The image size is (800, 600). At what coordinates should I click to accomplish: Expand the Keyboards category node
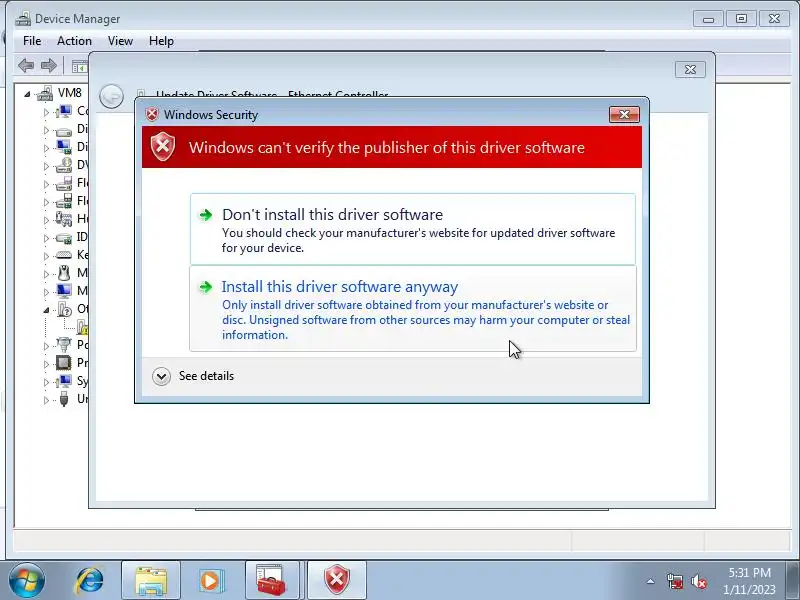pos(46,256)
